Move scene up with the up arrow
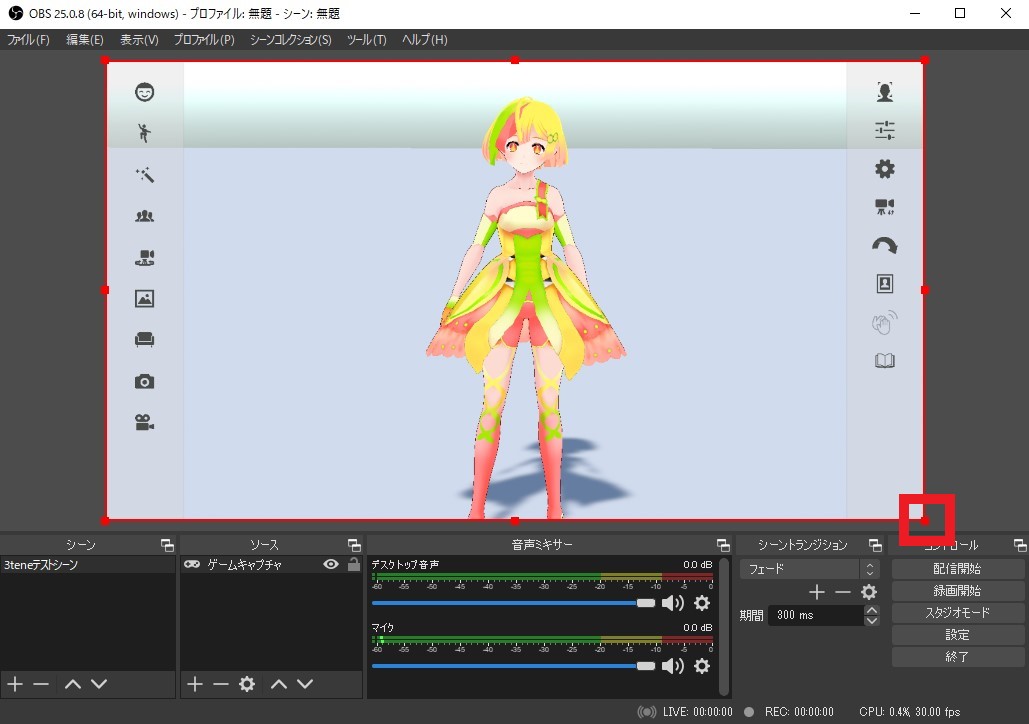This screenshot has width=1029, height=724. (73, 684)
